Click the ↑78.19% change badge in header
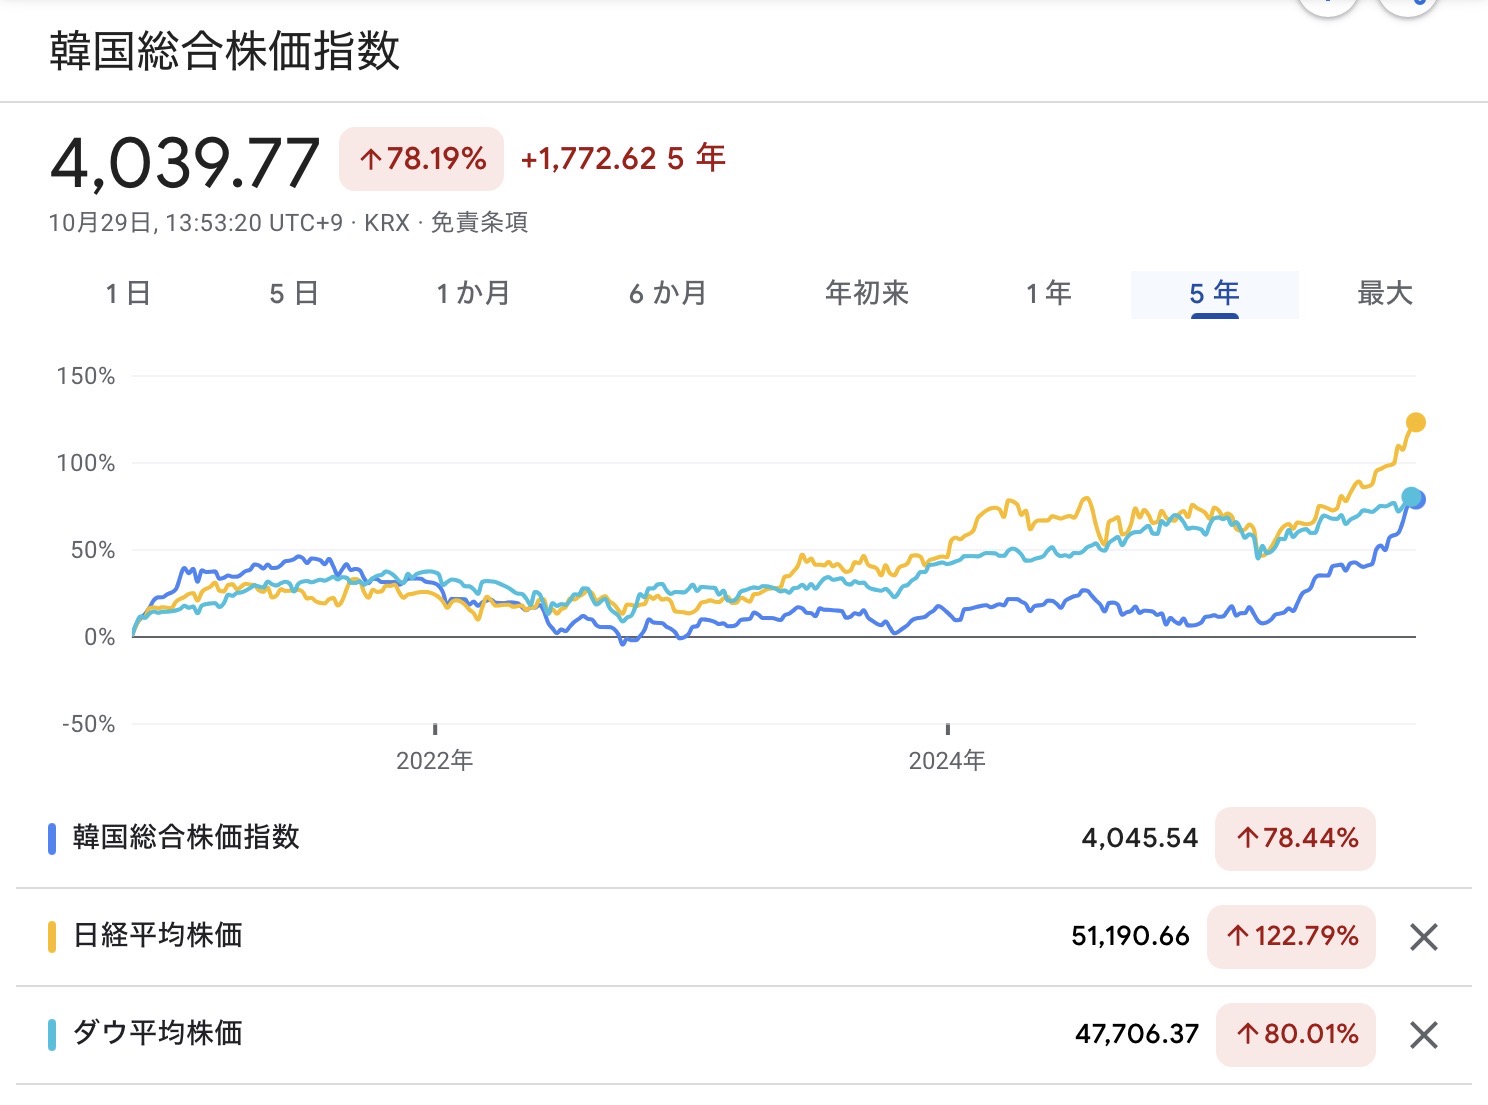Viewport: 1488px width, 1105px height. 422,159
